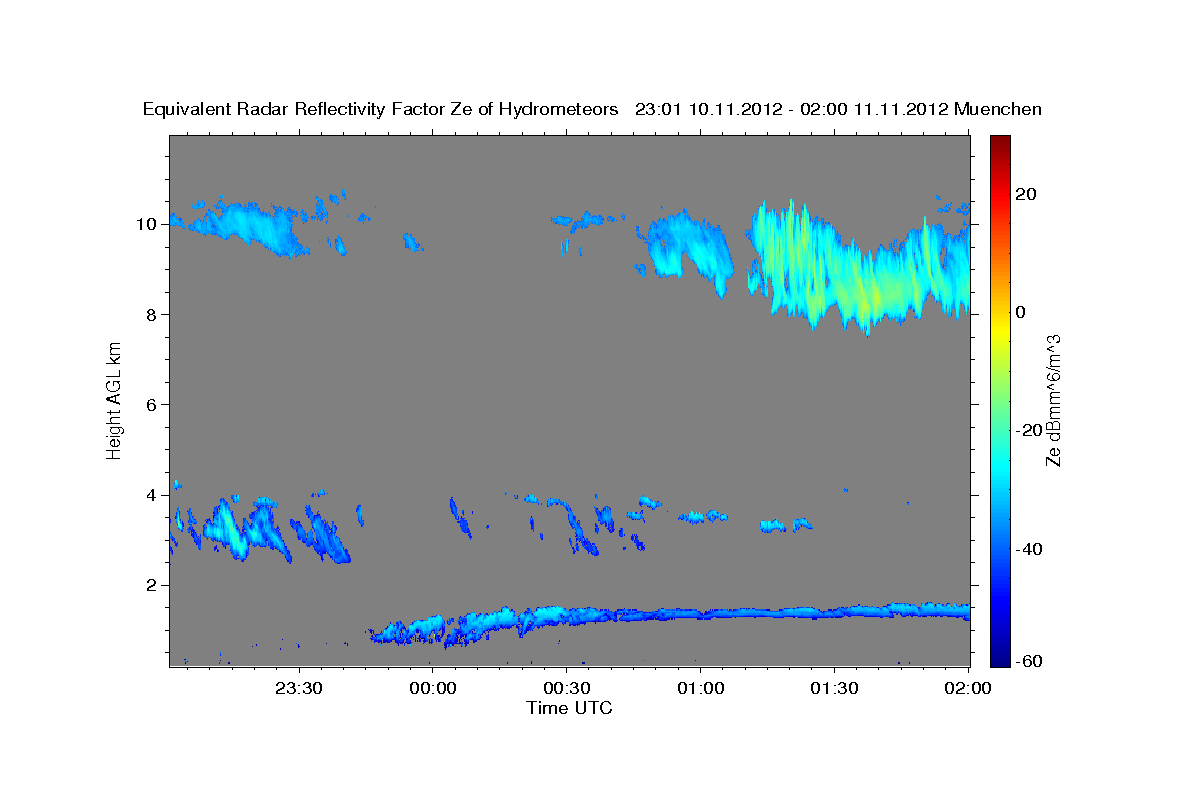The image size is (1200, 800).
Task: Click the colorbar value label '20'
Action: [1026, 194]
